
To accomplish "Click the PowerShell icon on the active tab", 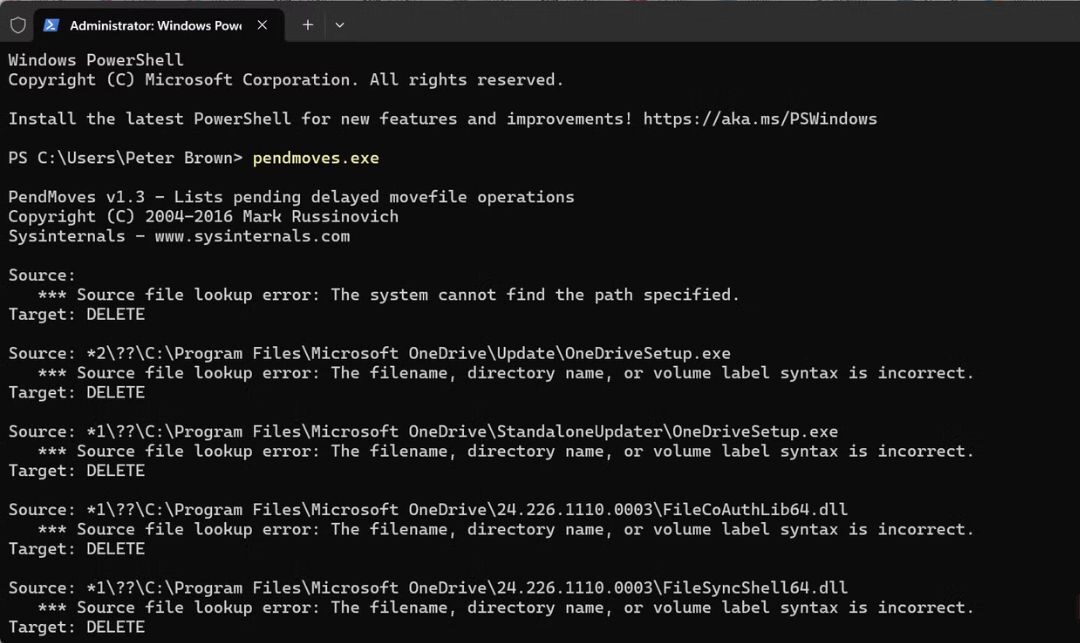I will [52, 24].
